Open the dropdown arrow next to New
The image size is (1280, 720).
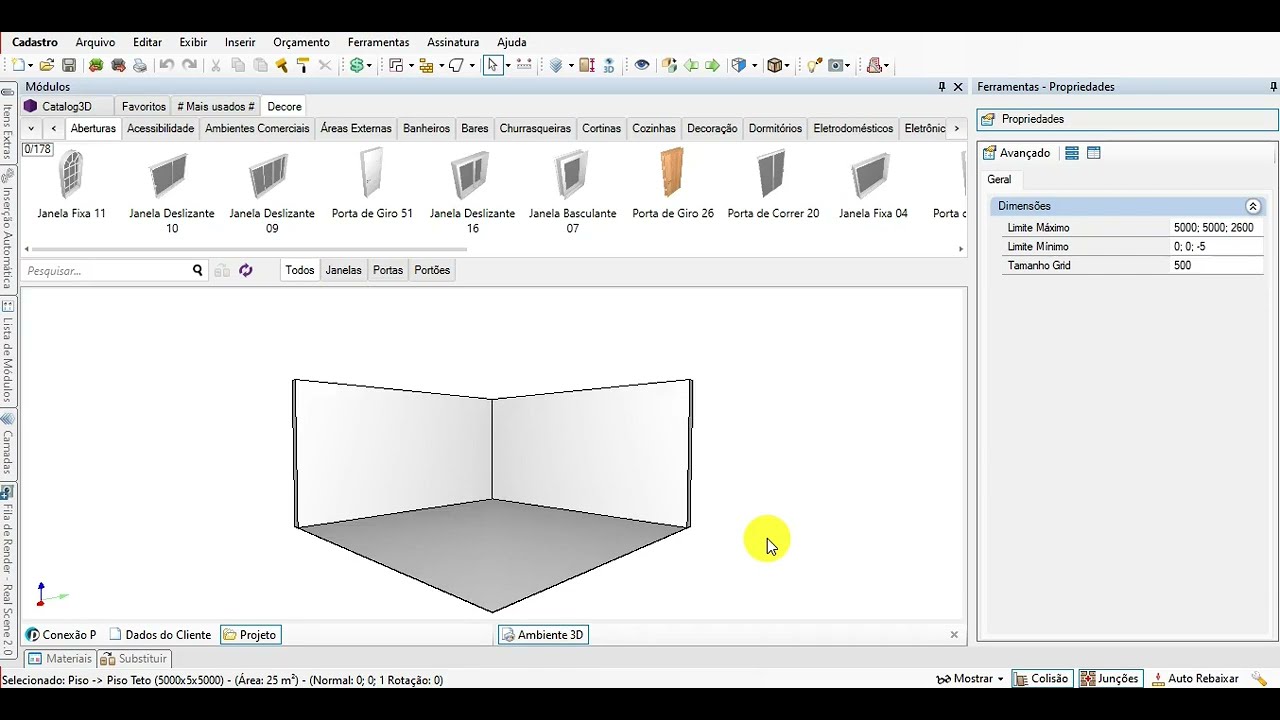click(x=30, y=65)
